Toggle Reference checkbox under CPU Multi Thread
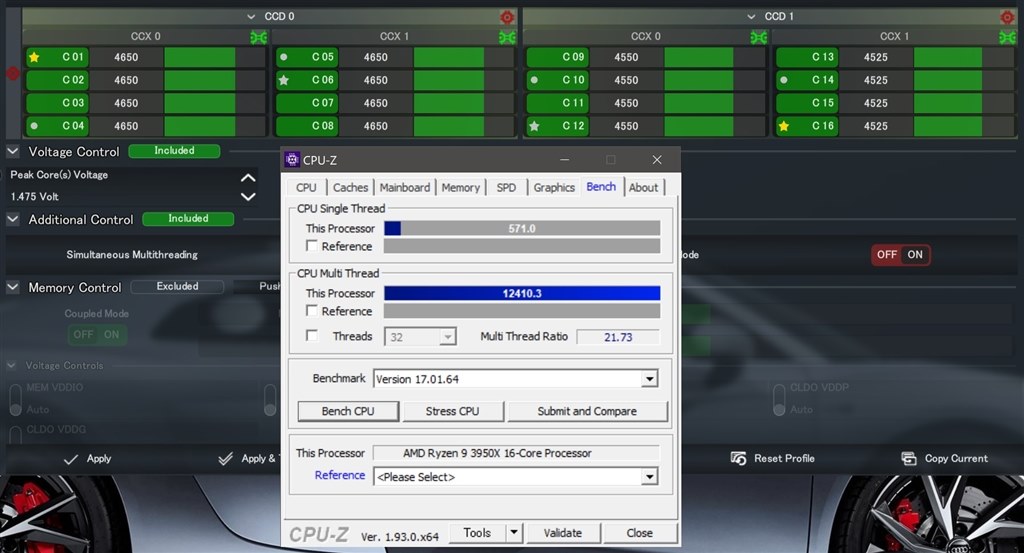This screenshot has height=553, width=1024. (312, 311)
